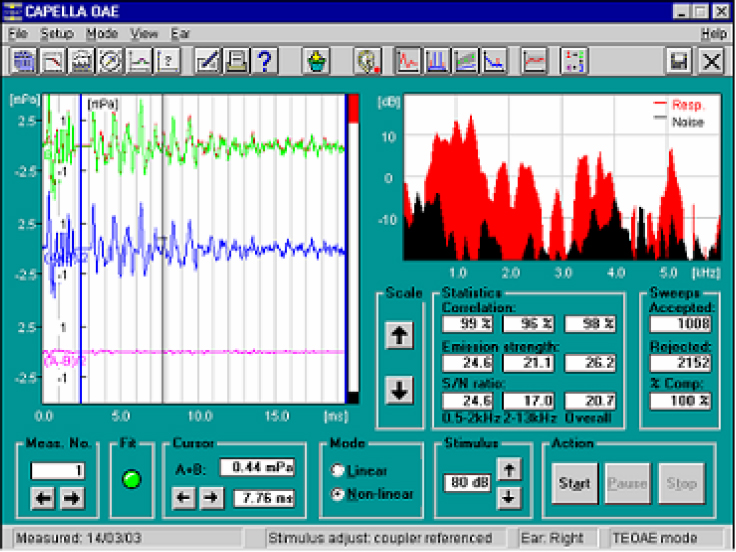This screenshot has width=736, height=552.
Task: Click the instrument gauge toolbar icon
Action: 81,61
